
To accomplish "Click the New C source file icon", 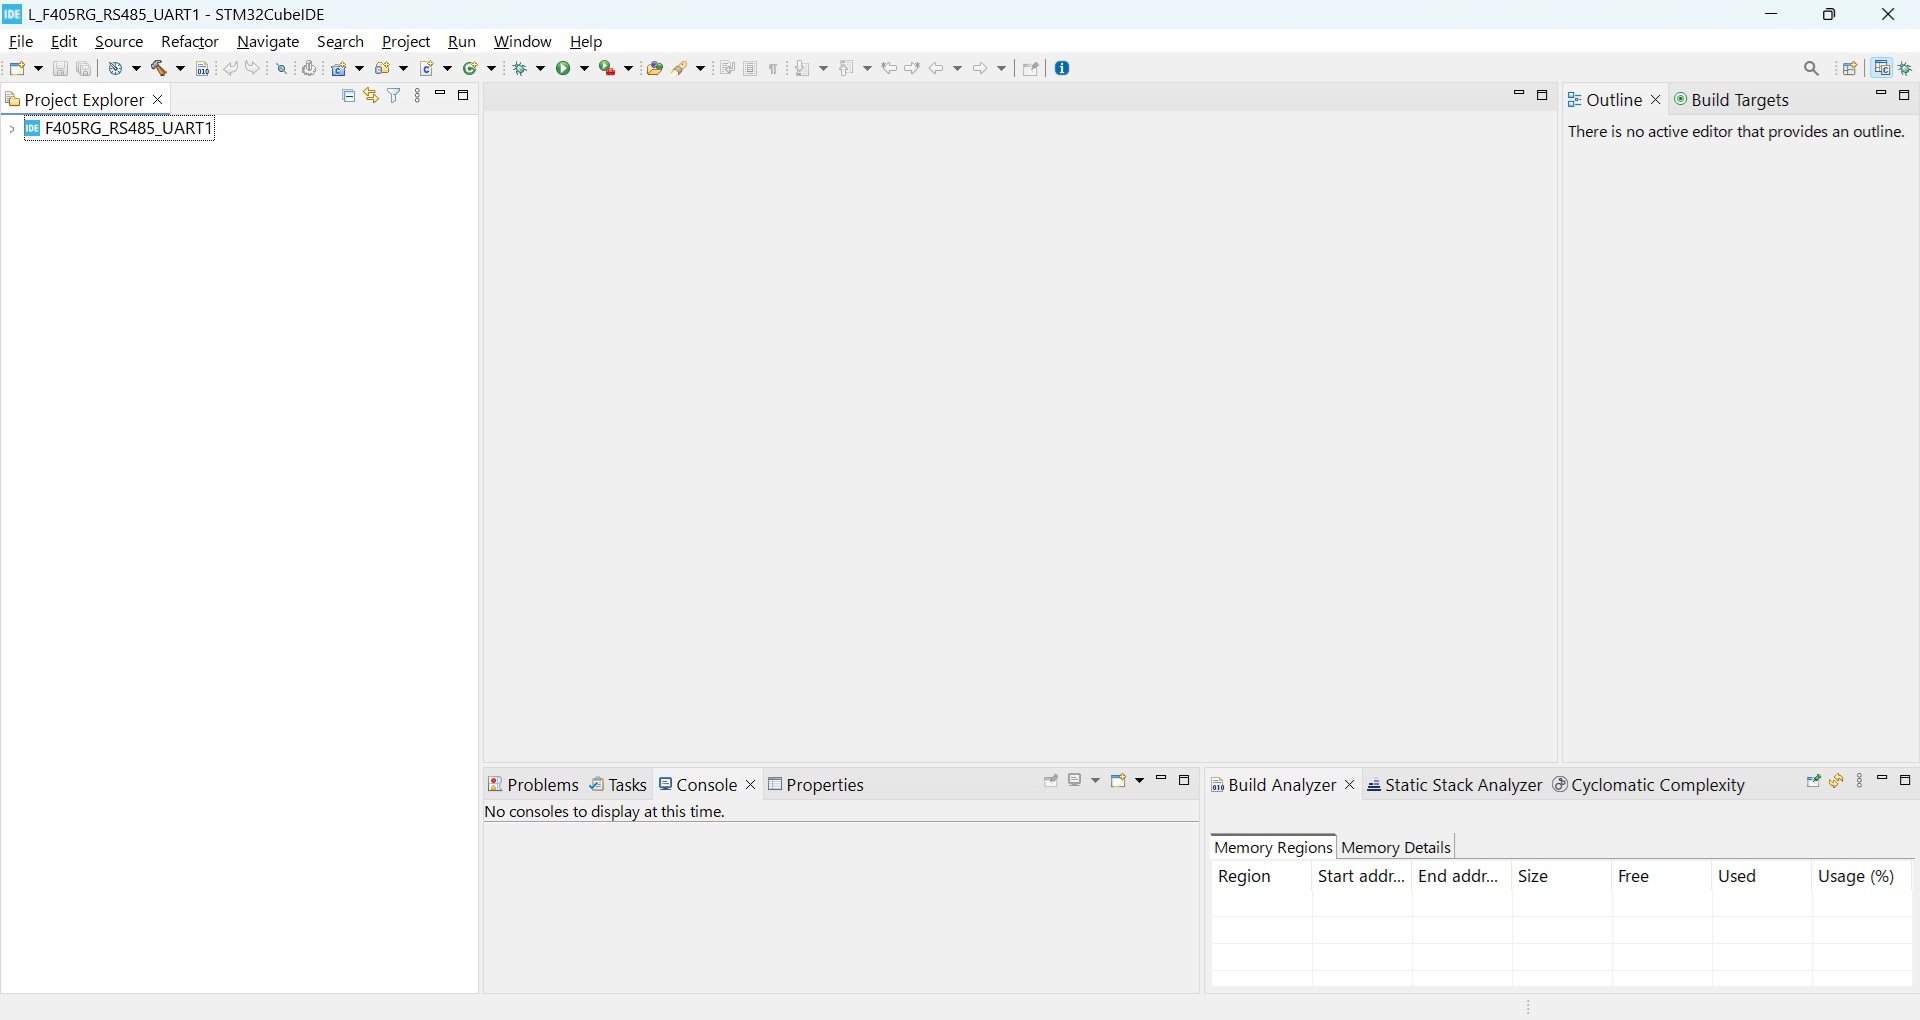I will 429,69.
